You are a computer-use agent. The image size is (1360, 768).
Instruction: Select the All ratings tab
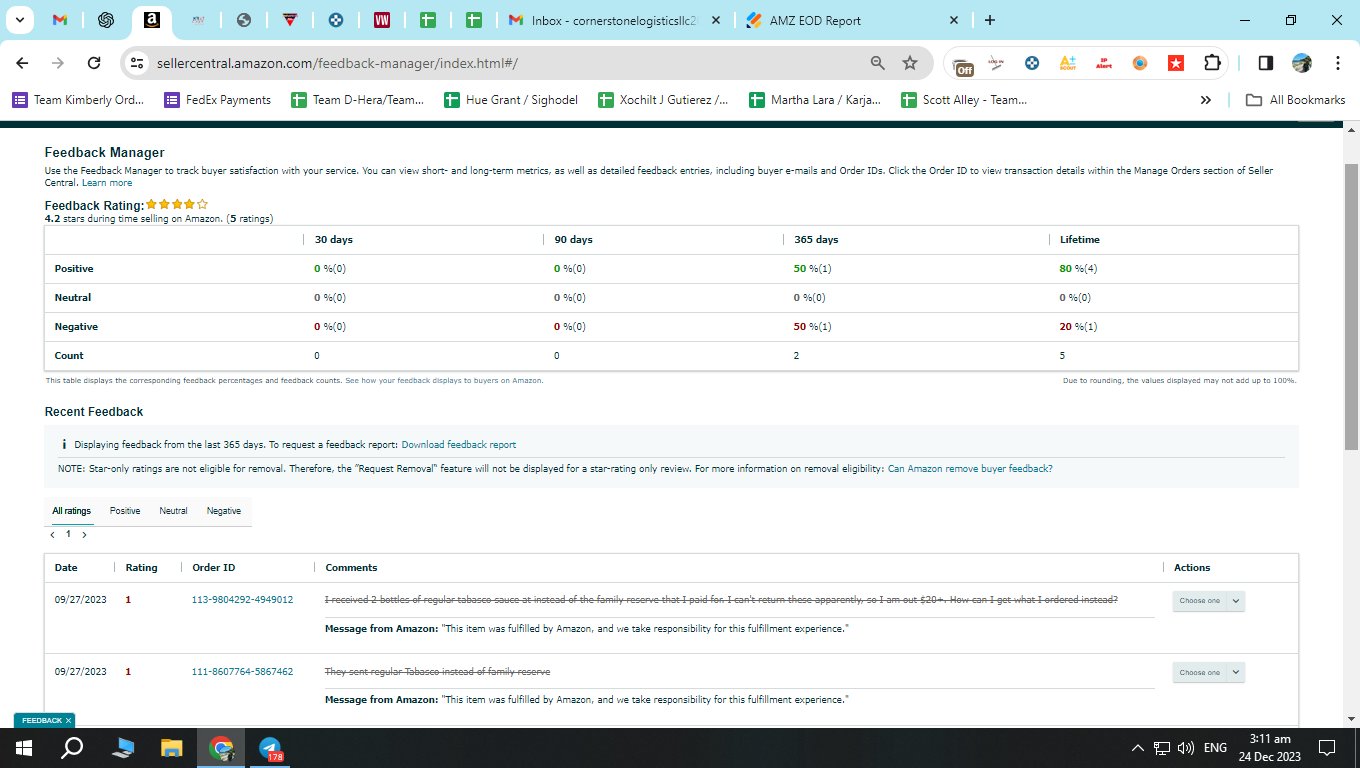[71, 511]
